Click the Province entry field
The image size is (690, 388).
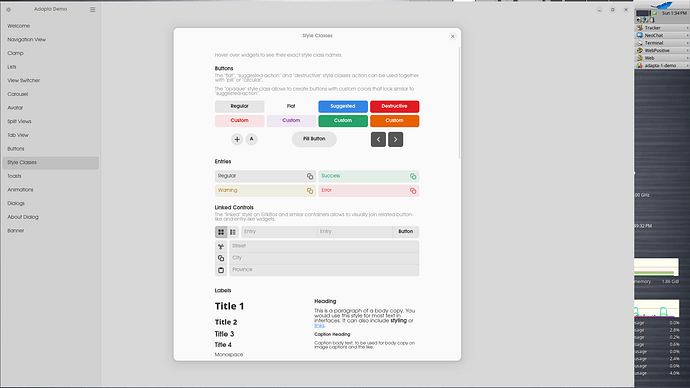324,270
